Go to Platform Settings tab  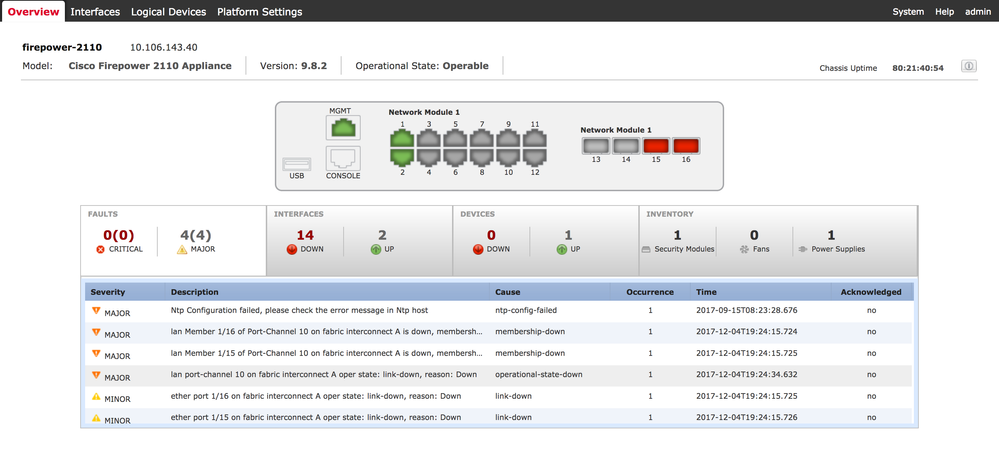coord(259,11)
